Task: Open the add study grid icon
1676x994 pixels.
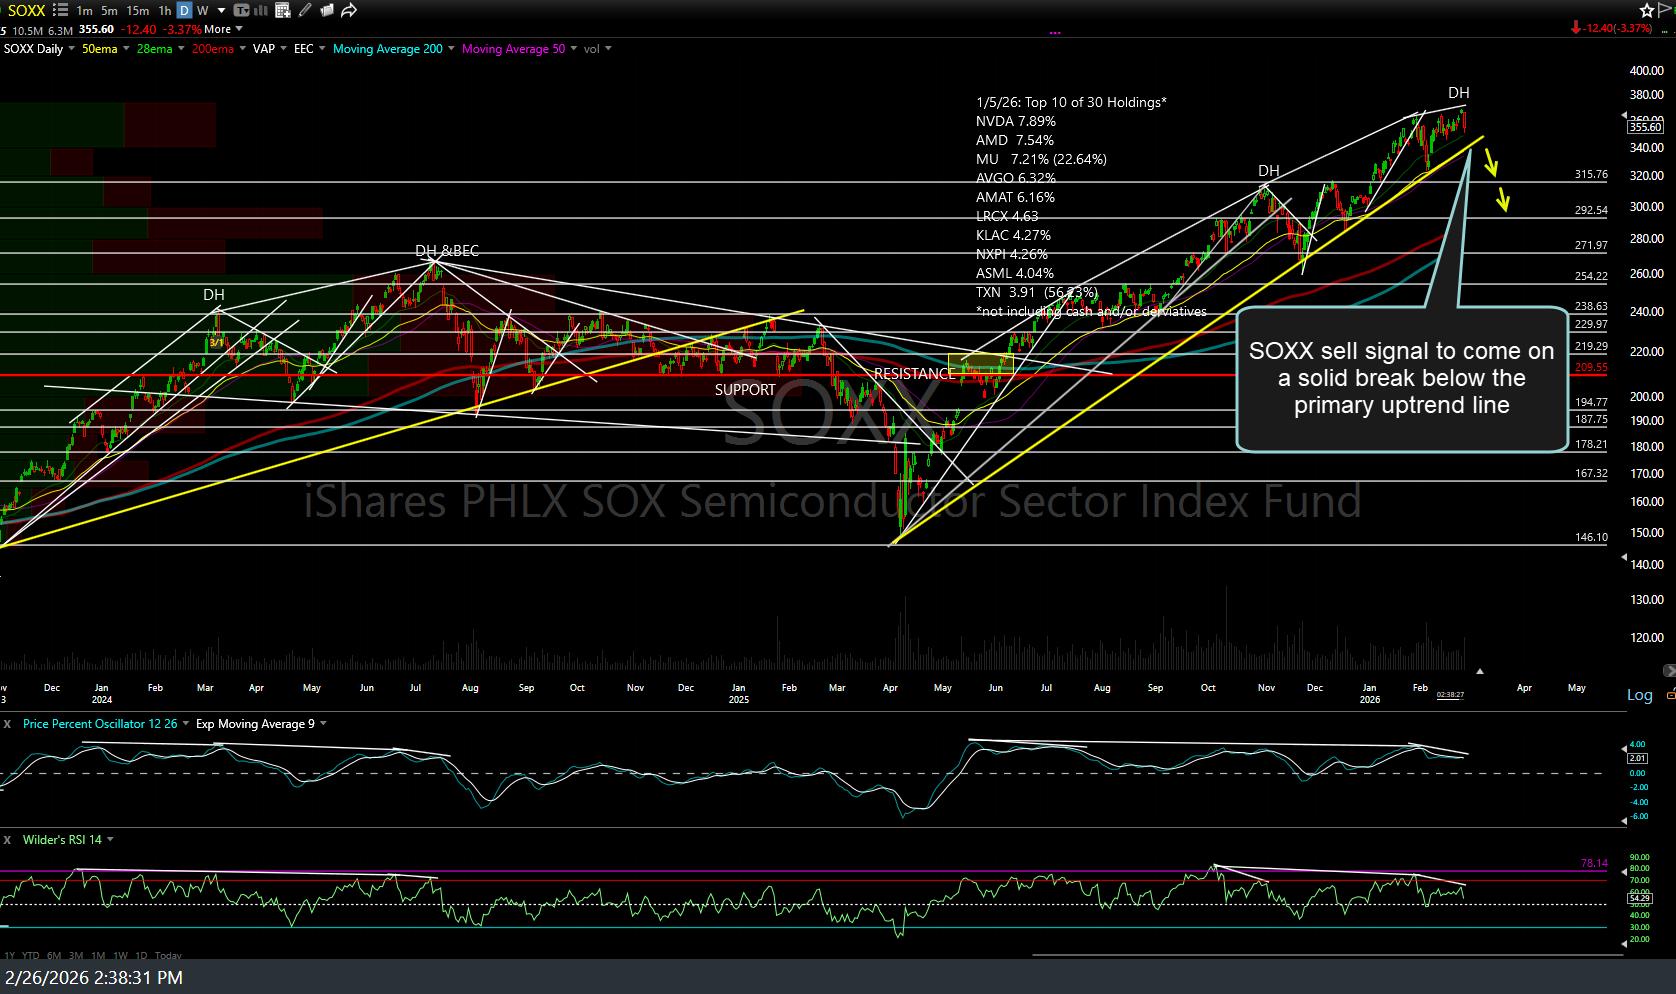Action: (x=282, y=11)
